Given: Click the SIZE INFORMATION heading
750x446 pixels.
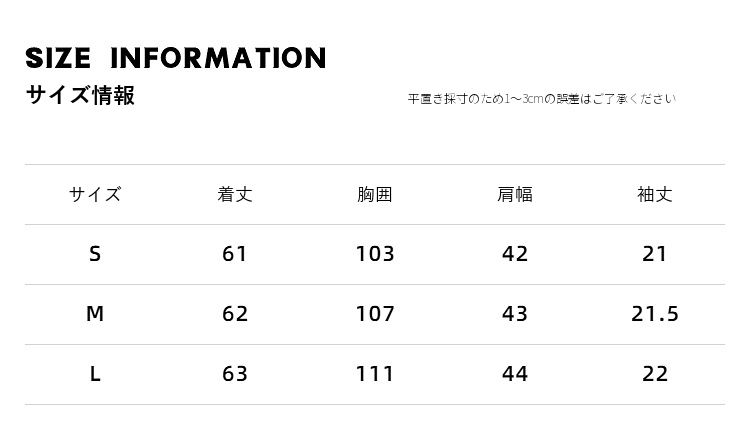Looking at the screenshot, I should [x=176, y=58].
